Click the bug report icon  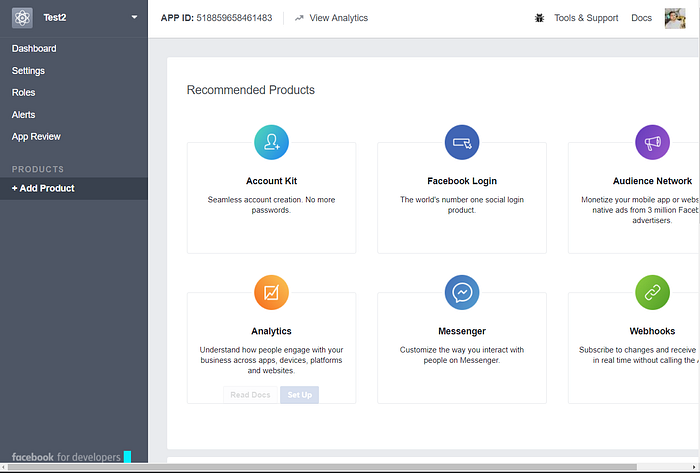[539, 18]
